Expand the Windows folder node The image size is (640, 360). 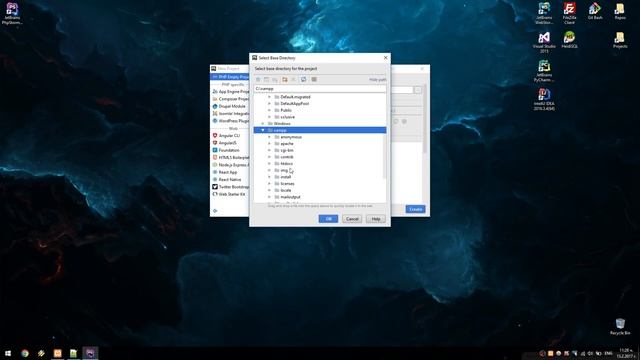pos(263,123)
